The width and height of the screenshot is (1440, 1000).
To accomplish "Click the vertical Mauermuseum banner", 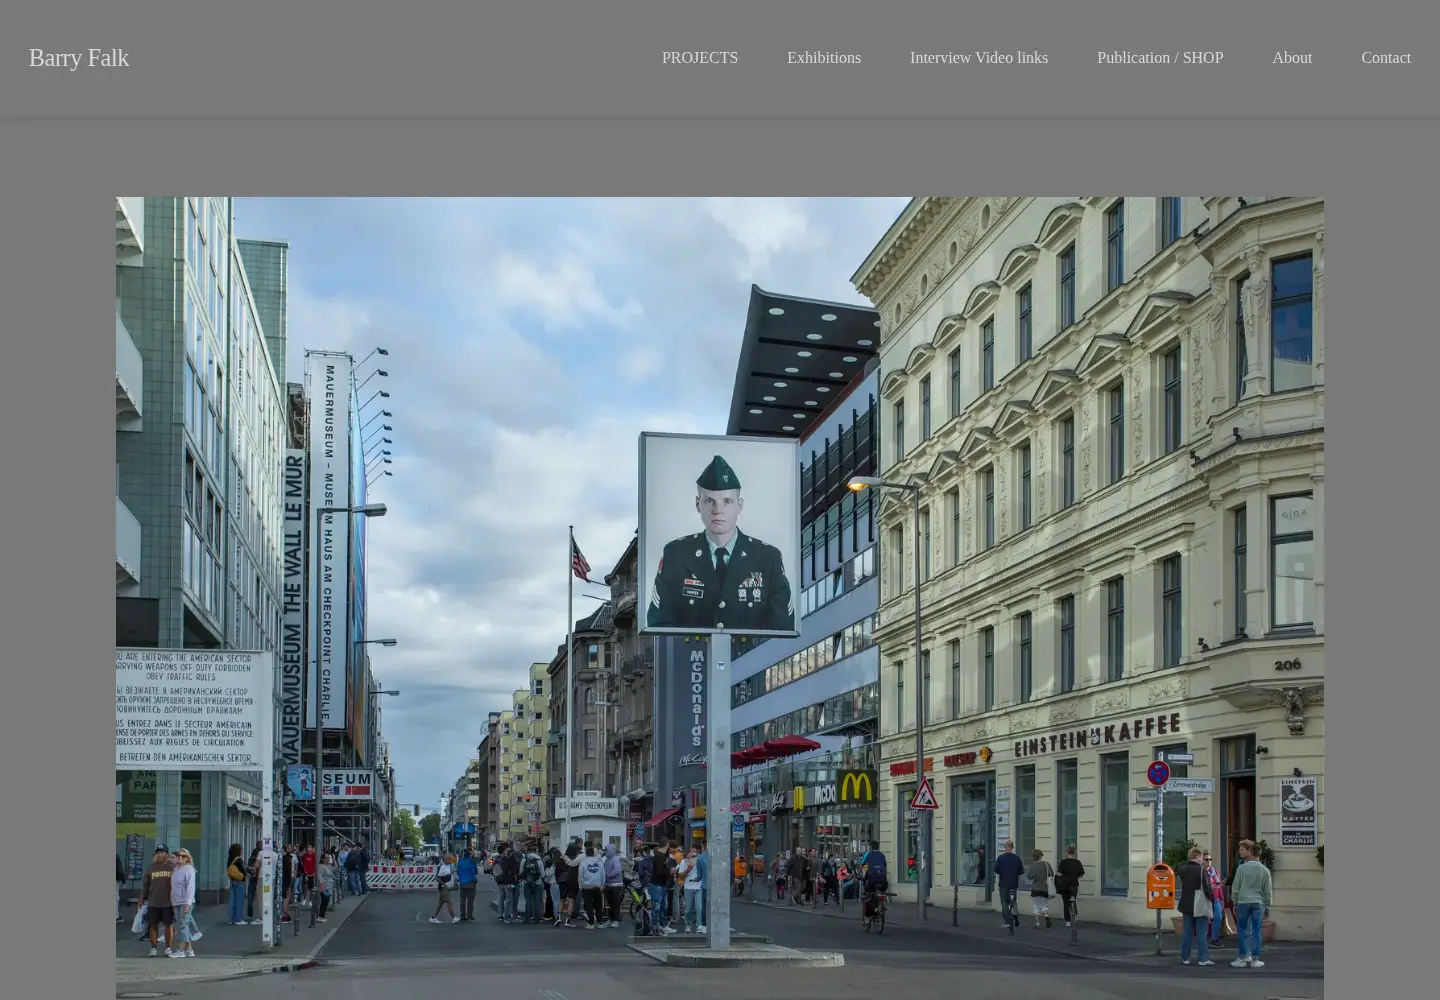I will 328,543.
